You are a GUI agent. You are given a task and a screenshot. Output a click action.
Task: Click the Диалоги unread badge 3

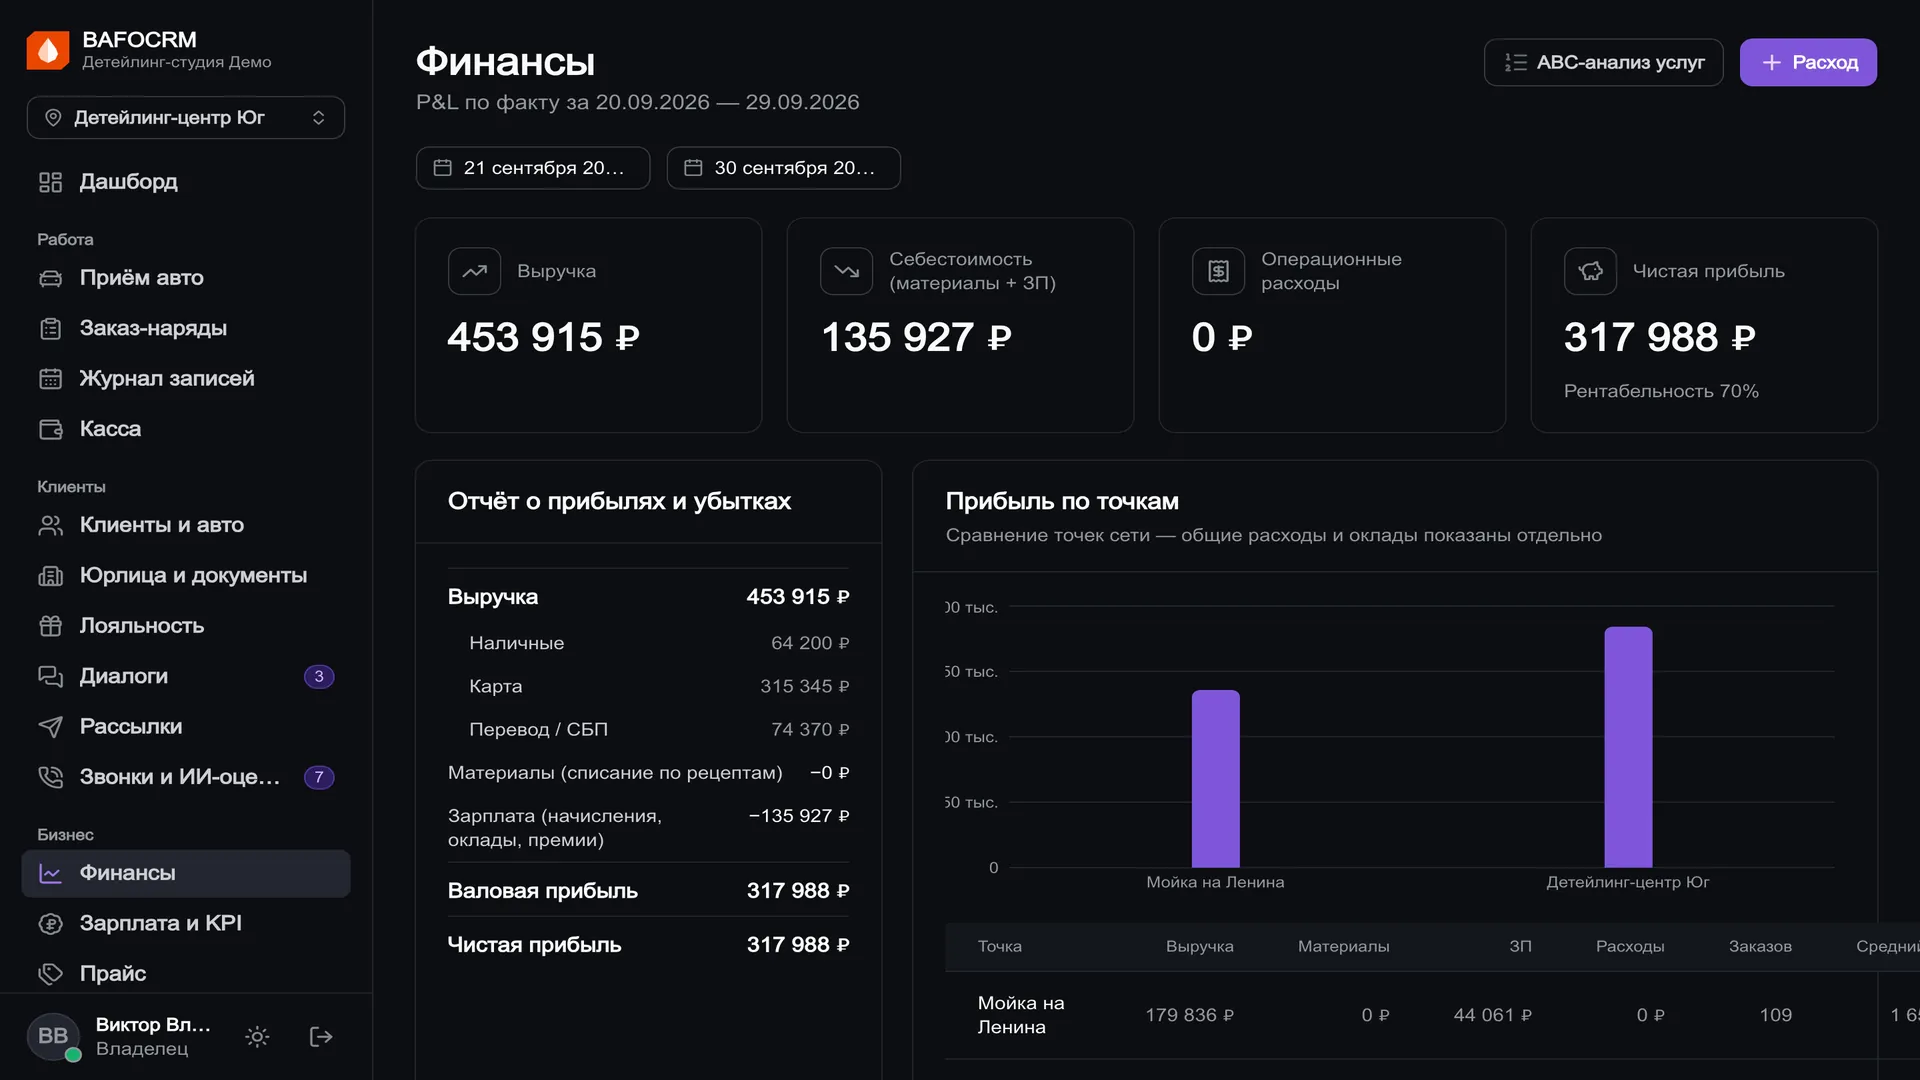(319, 677)
